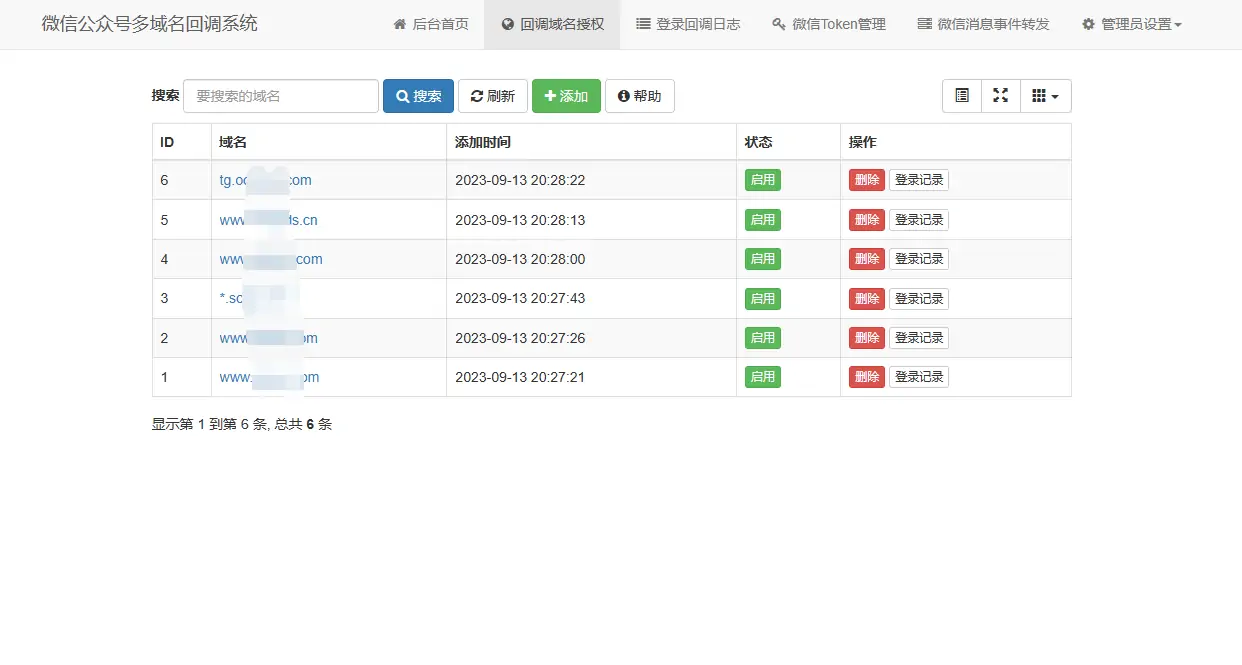Toggle the 启用 status for domain ID 6
Image resolution: width=1242 pixels, height=665 pixels.
pyautogui.click(x=762, y=180)
